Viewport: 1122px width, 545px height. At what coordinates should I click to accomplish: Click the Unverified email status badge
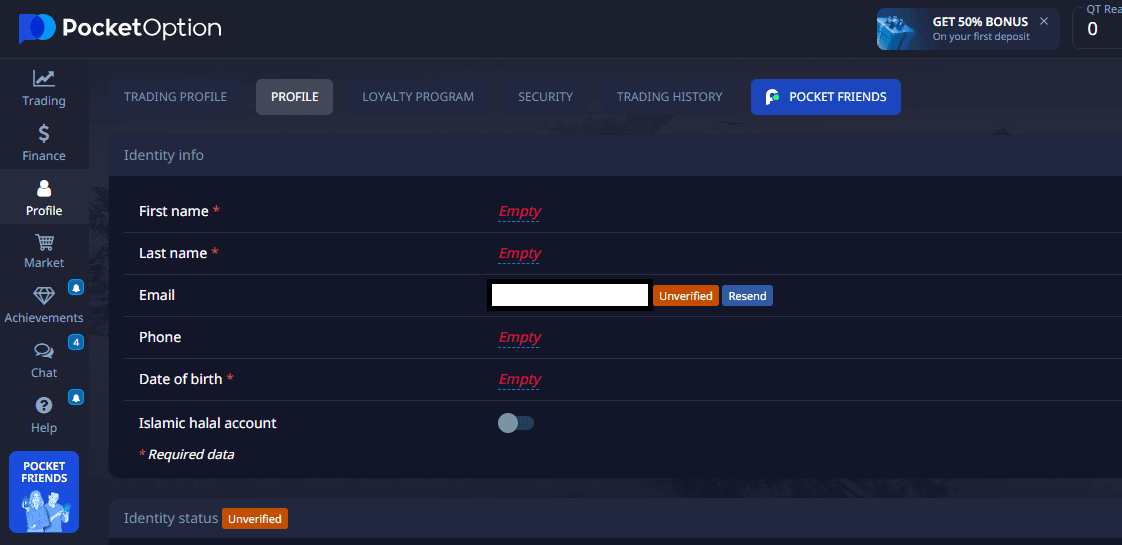pyautogui.click(x=686, y=295)
